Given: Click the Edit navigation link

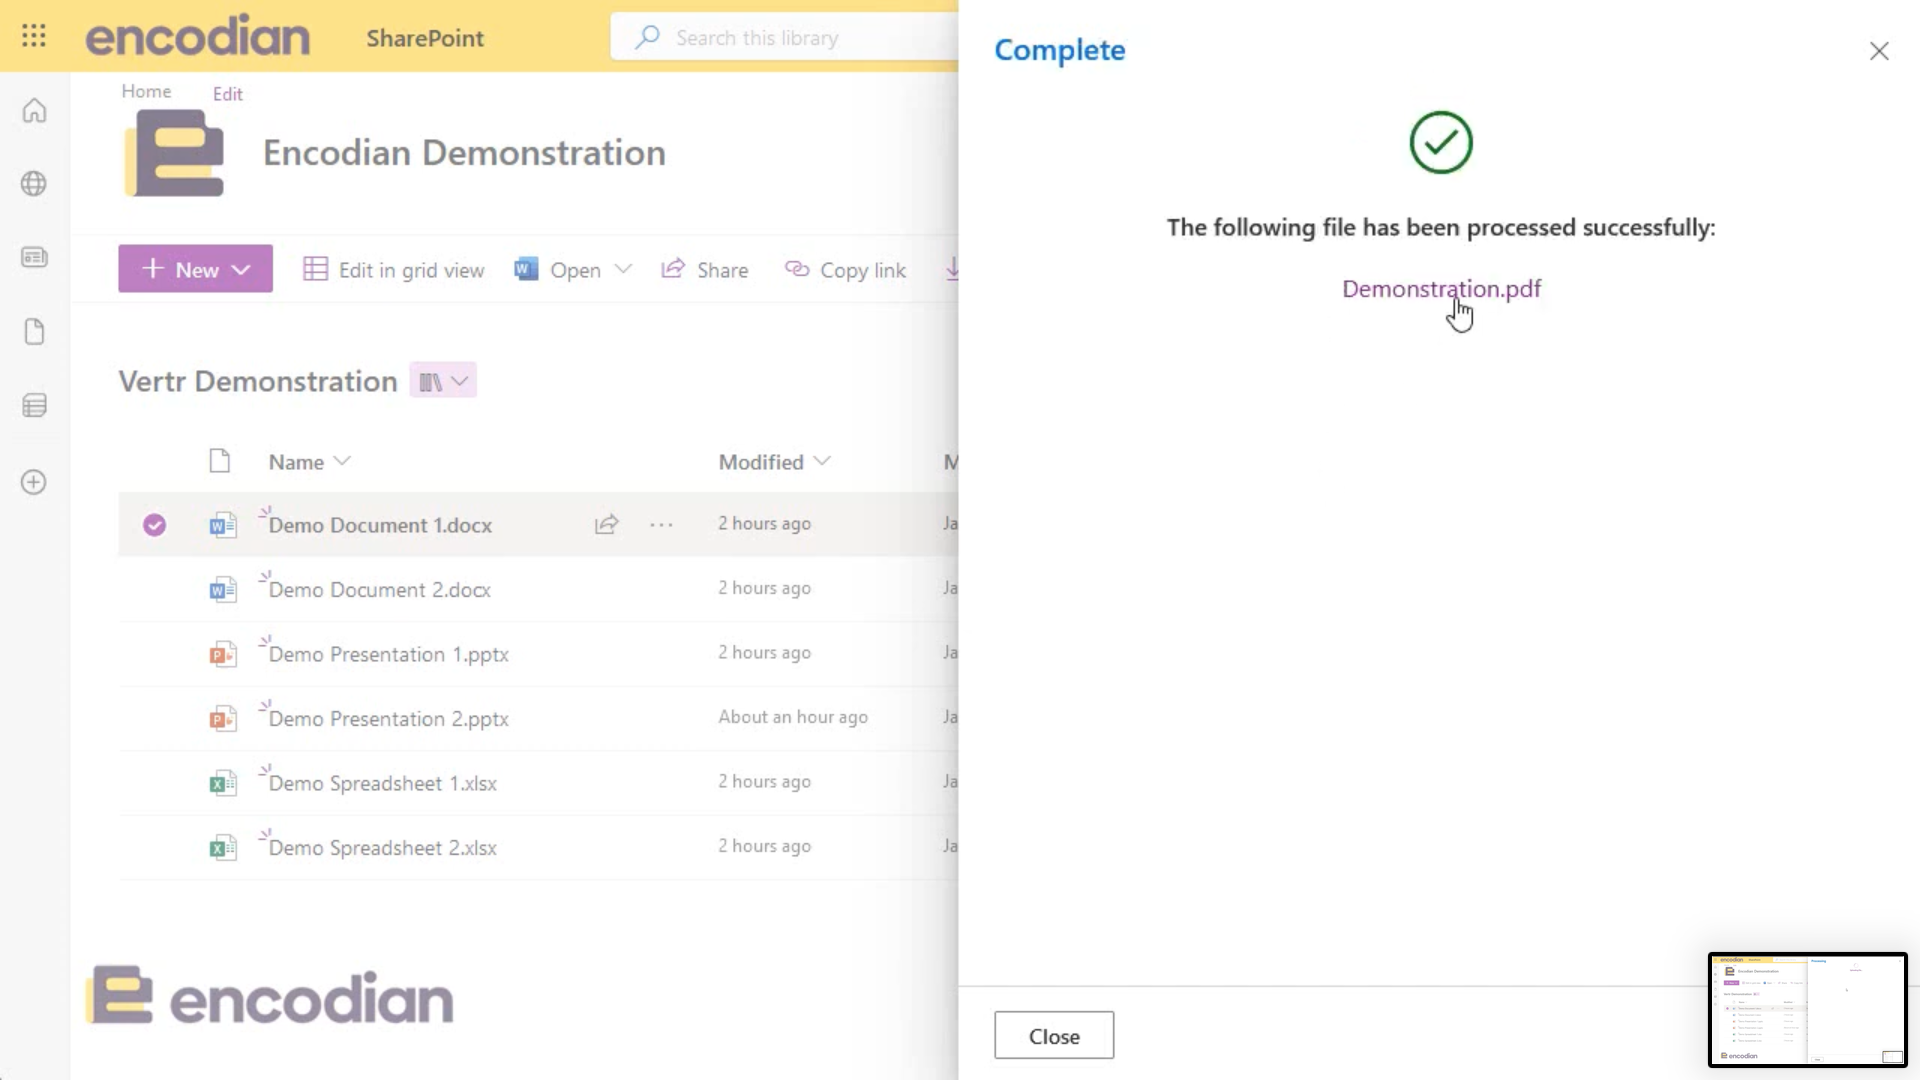Looking at the screenshot, I should pos(227,94).
